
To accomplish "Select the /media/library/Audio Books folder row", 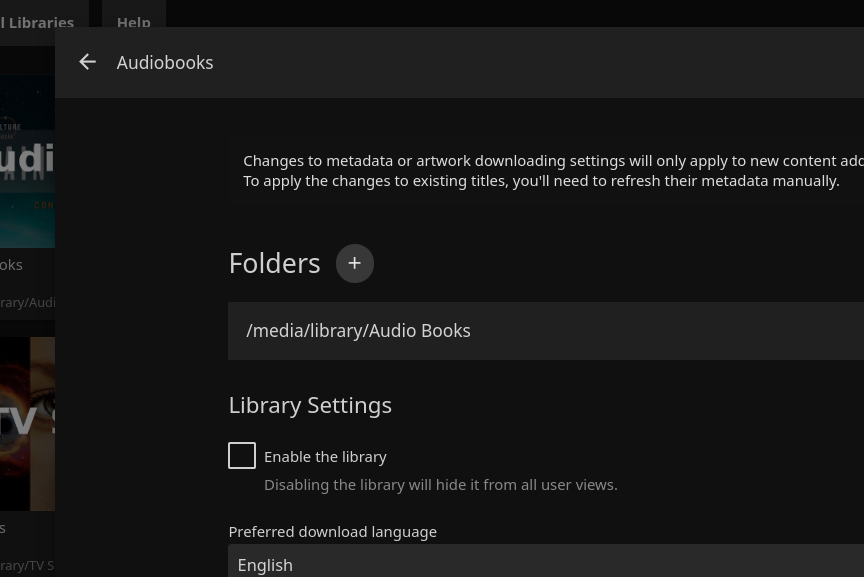I will coord(545,331).
